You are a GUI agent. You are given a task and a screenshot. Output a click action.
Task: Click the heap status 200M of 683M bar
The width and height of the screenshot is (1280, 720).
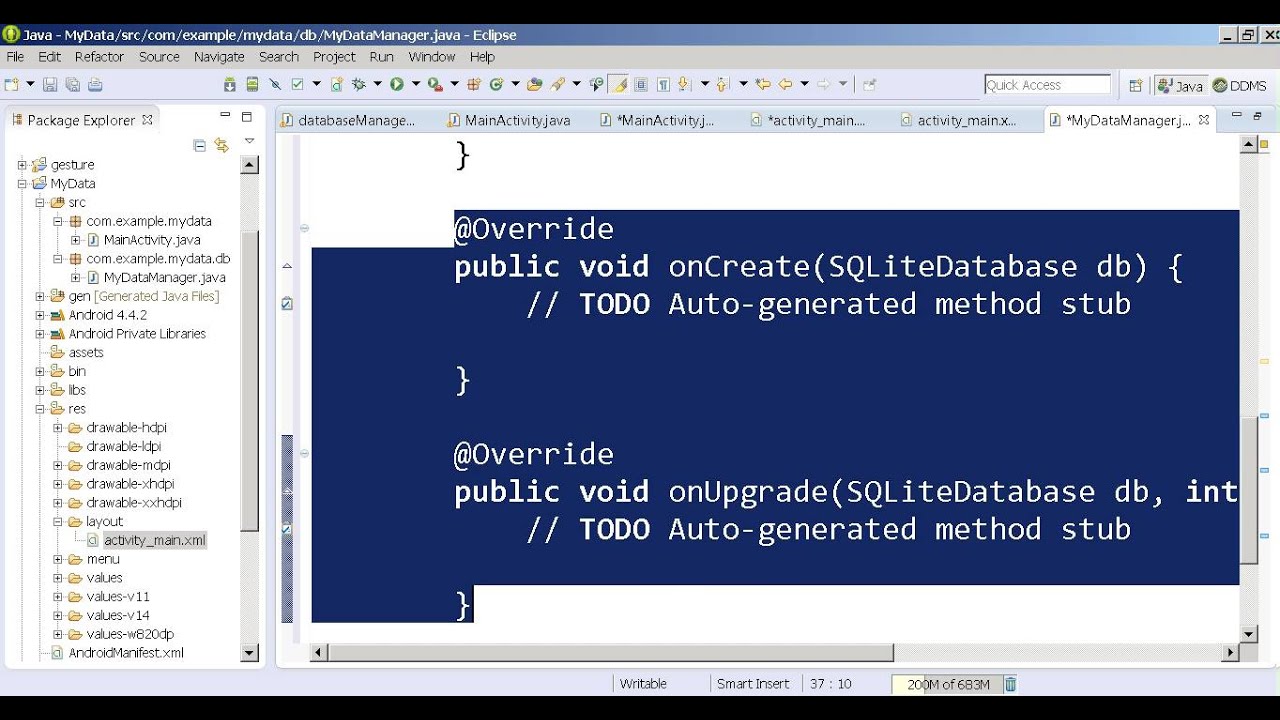947,684
